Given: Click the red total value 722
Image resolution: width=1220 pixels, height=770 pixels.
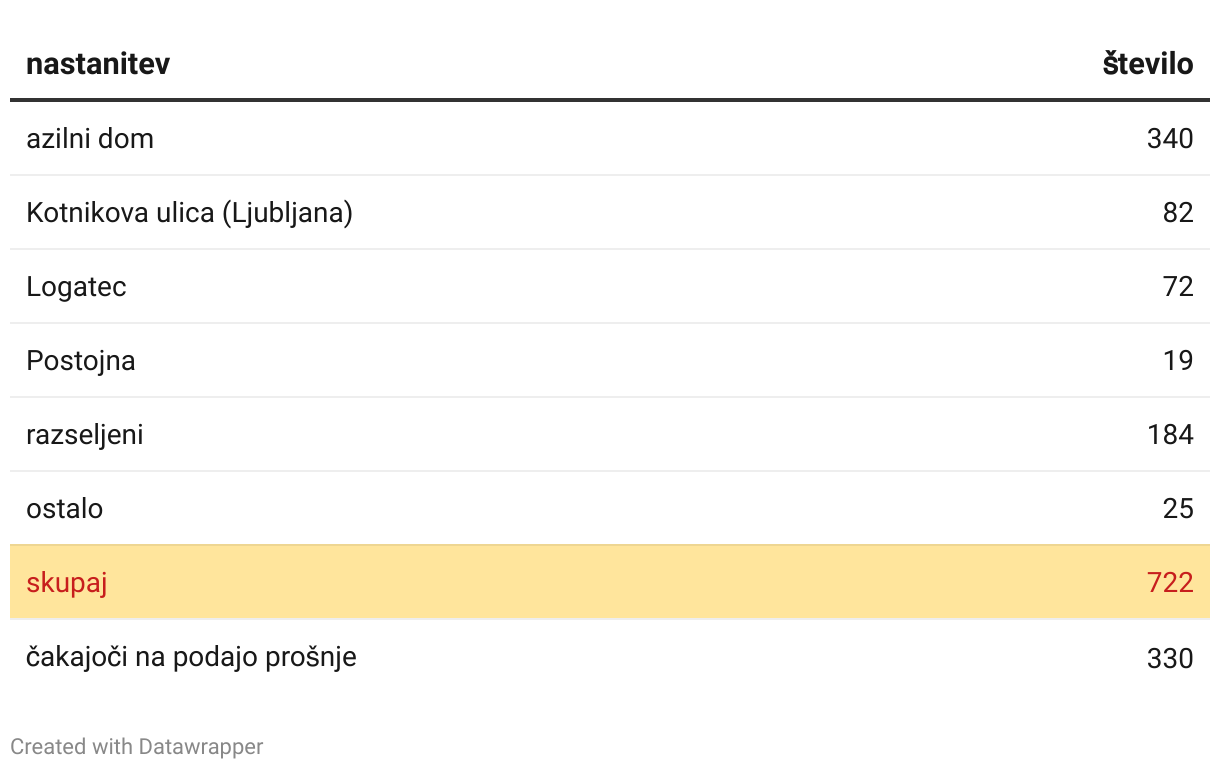Looking at the screenshot, I should click(x=1170, y=582).
